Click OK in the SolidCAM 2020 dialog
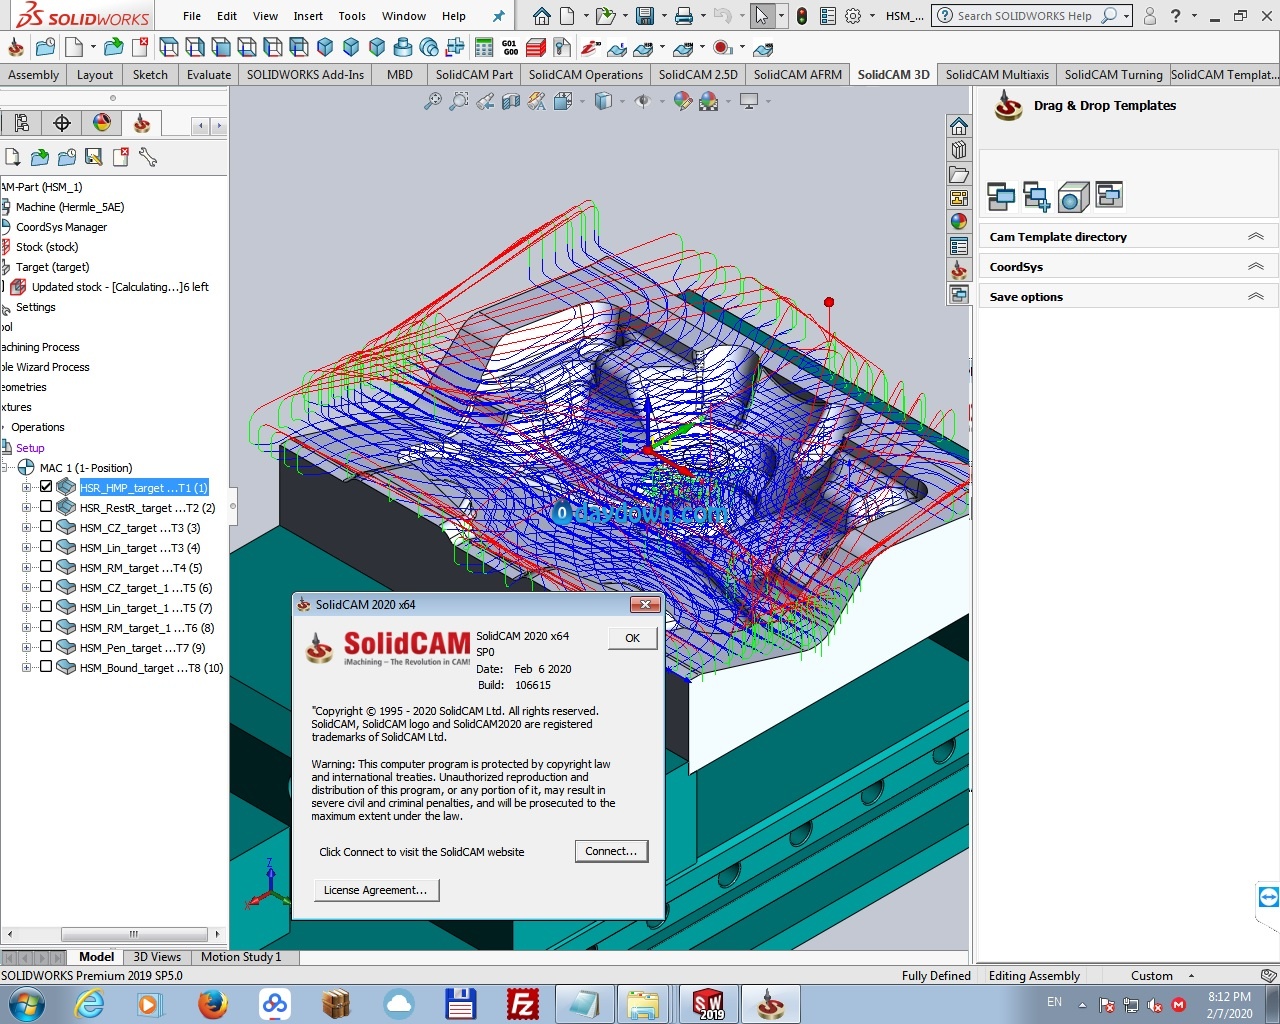Screen dimensions: 1280x1024 tap(633, 638)
